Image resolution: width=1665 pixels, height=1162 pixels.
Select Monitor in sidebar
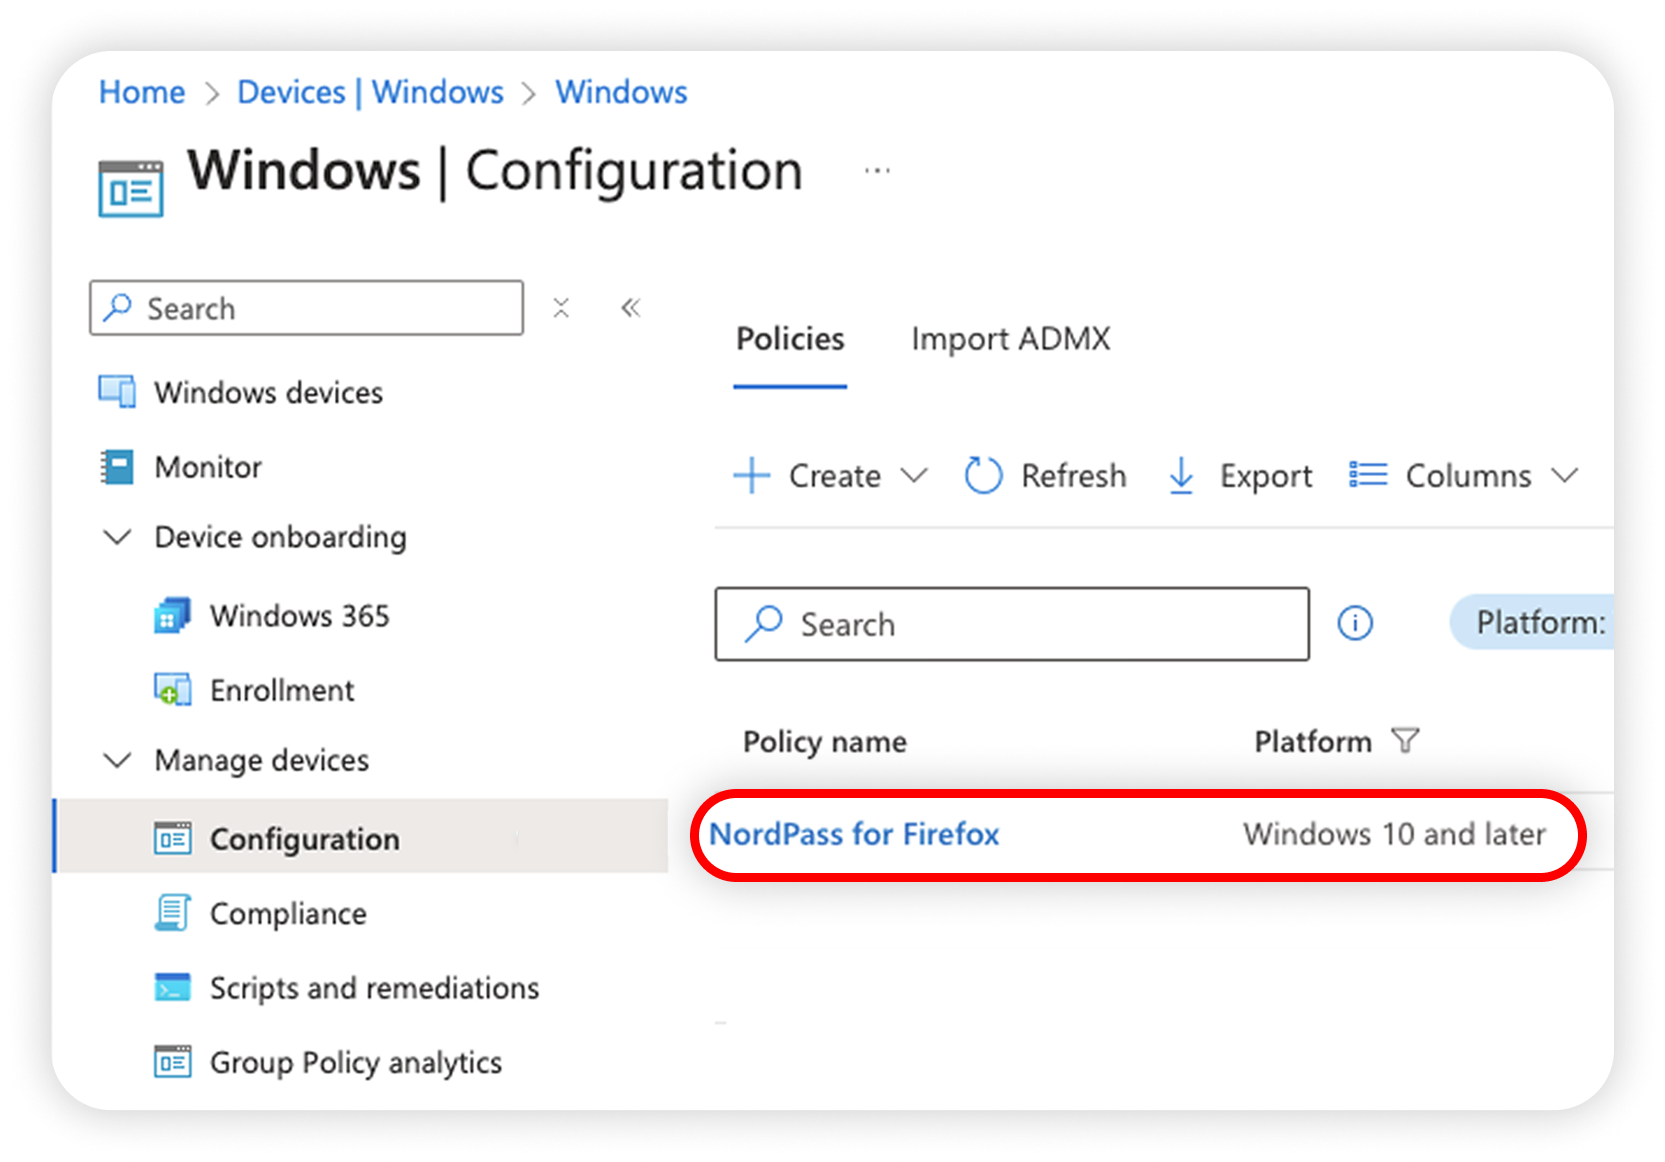pyautogui.click(x=208, y=467)
